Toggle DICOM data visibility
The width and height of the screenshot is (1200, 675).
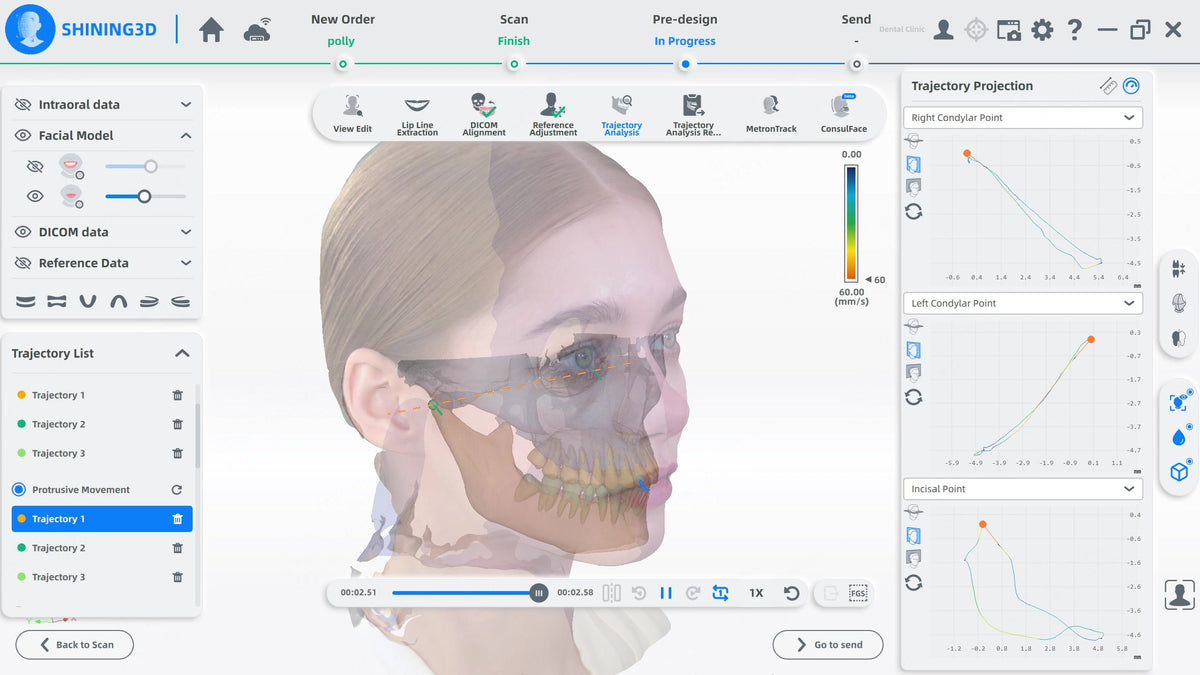click(x=23, y=232)
